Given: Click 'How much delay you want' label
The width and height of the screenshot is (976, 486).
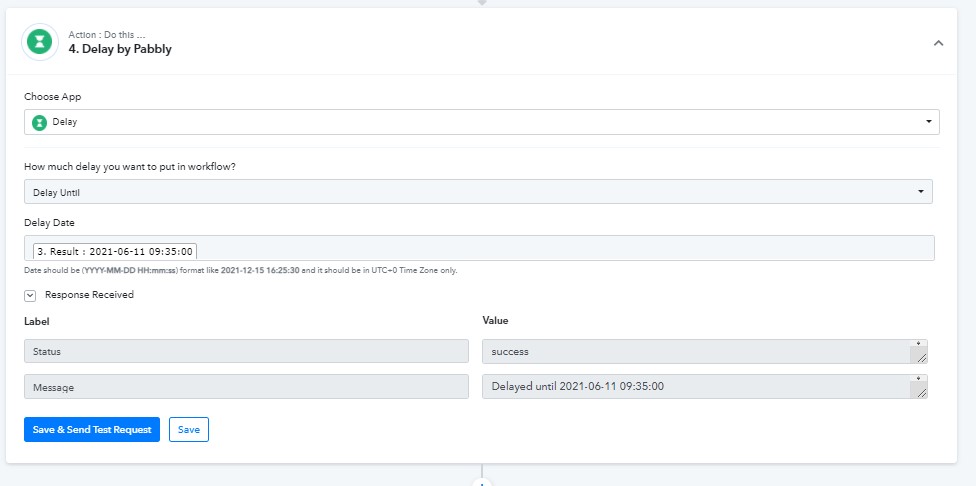Looking at the screenshot, I should [x=129, y=167].
